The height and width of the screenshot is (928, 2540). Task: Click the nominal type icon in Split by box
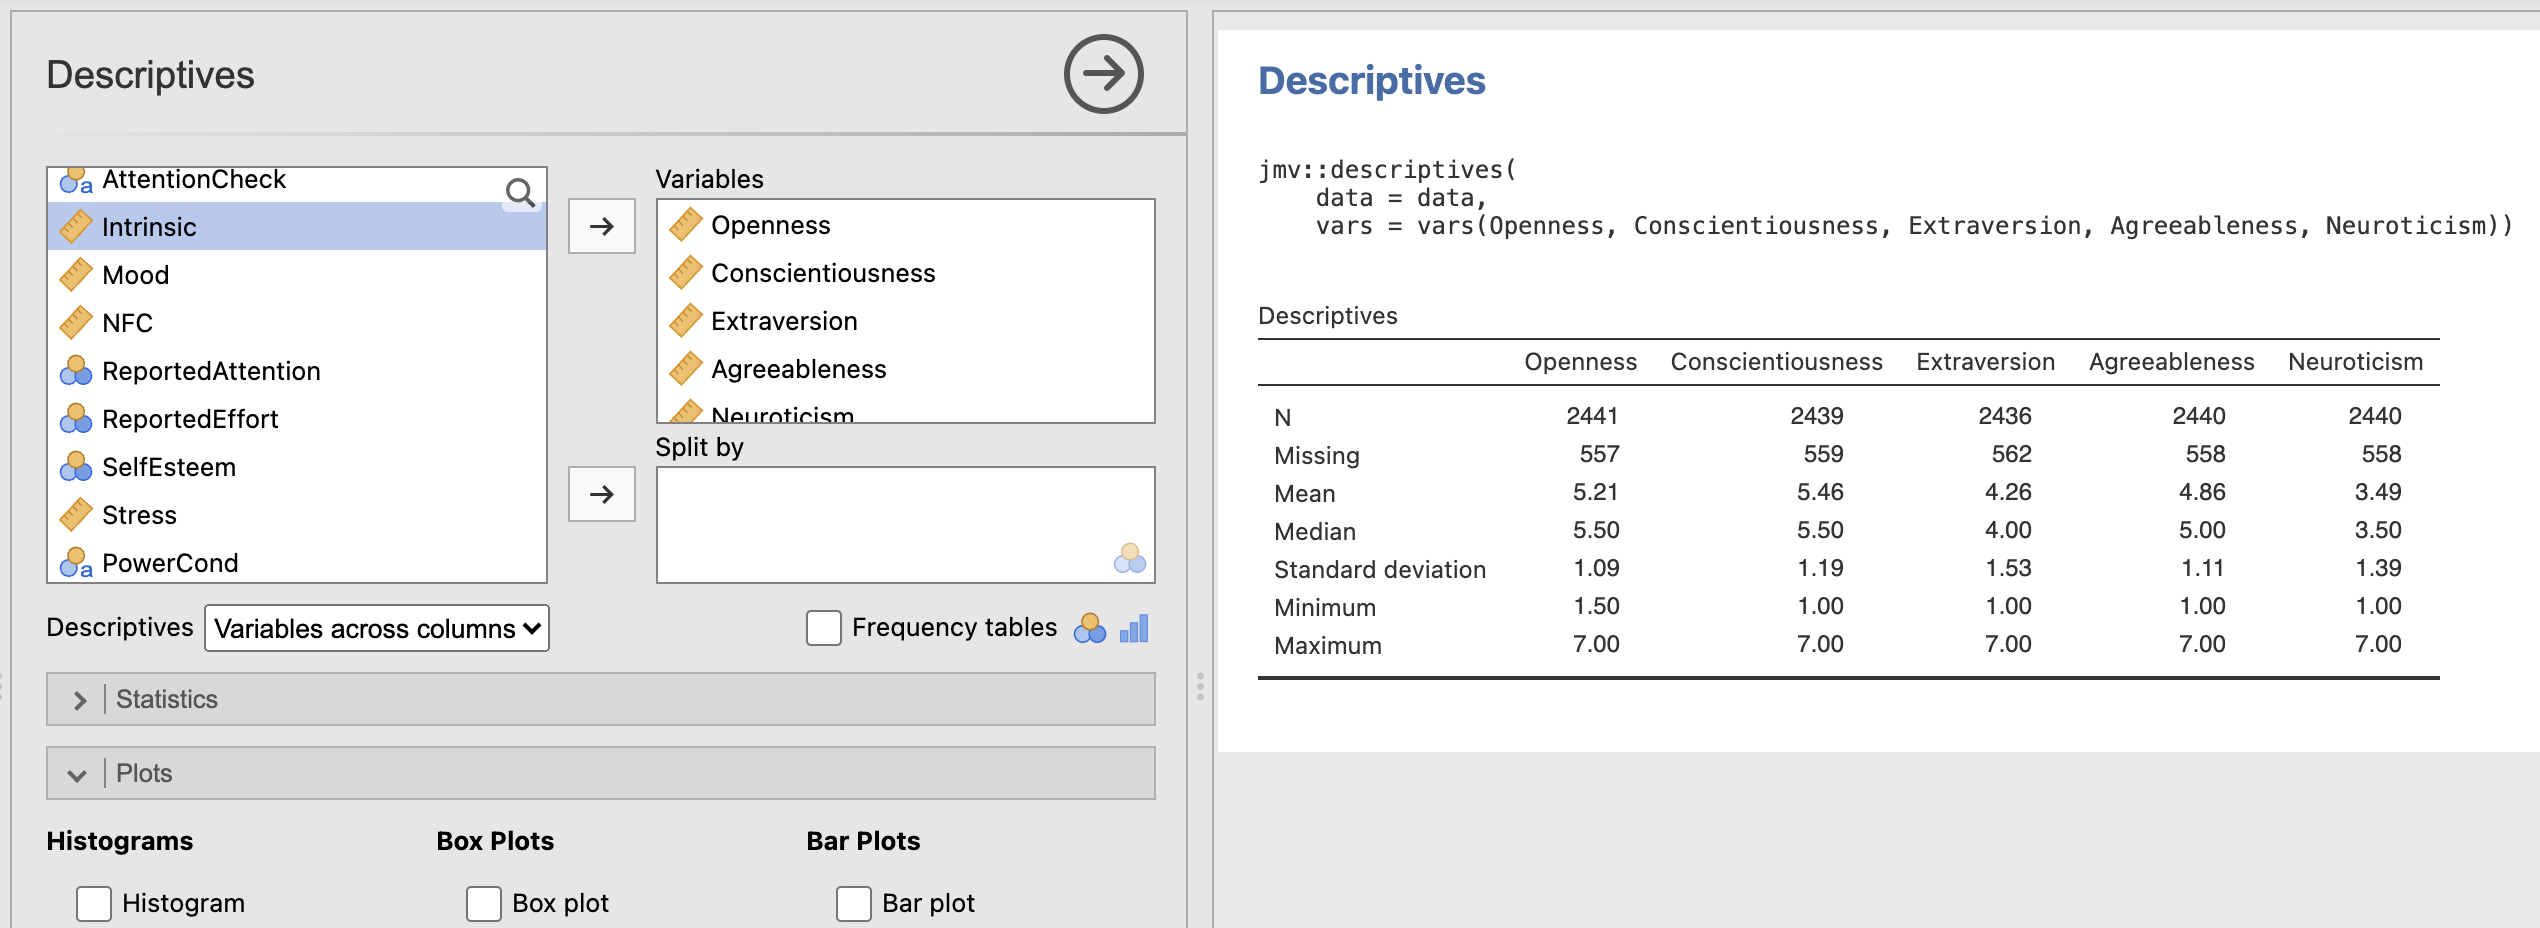[1130, 558]
